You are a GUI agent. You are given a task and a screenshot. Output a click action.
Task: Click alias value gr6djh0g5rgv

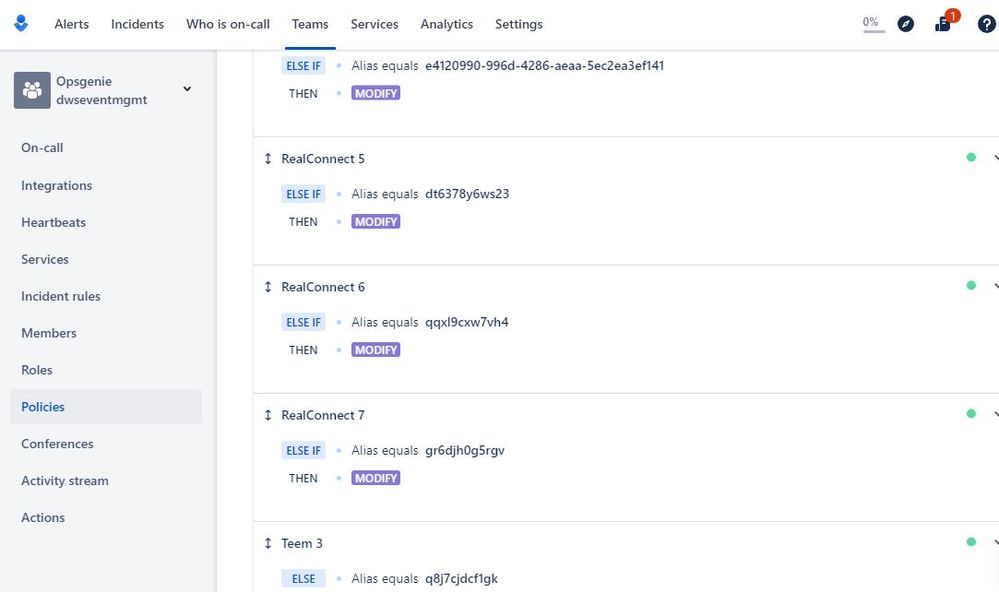[464, 450]
